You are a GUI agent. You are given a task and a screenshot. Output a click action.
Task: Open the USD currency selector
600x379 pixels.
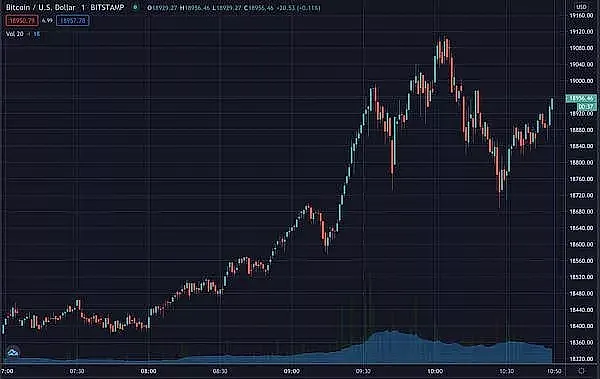[582, 7]
